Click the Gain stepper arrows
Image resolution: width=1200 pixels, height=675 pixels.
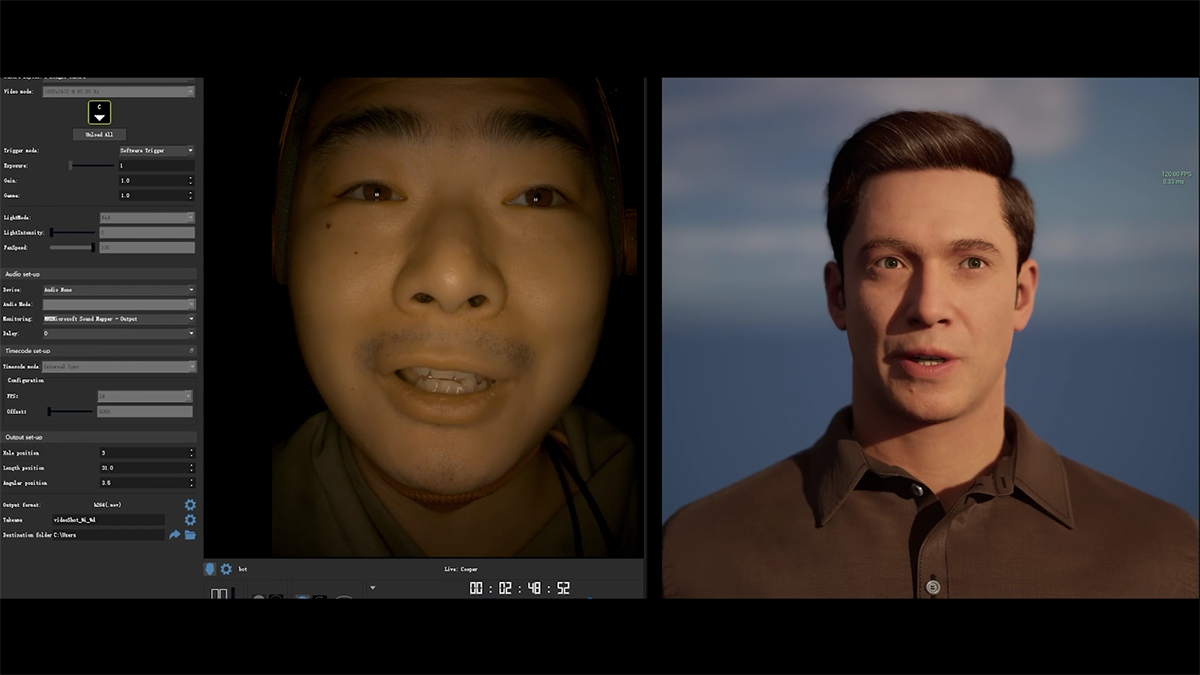tap(191, 180)
